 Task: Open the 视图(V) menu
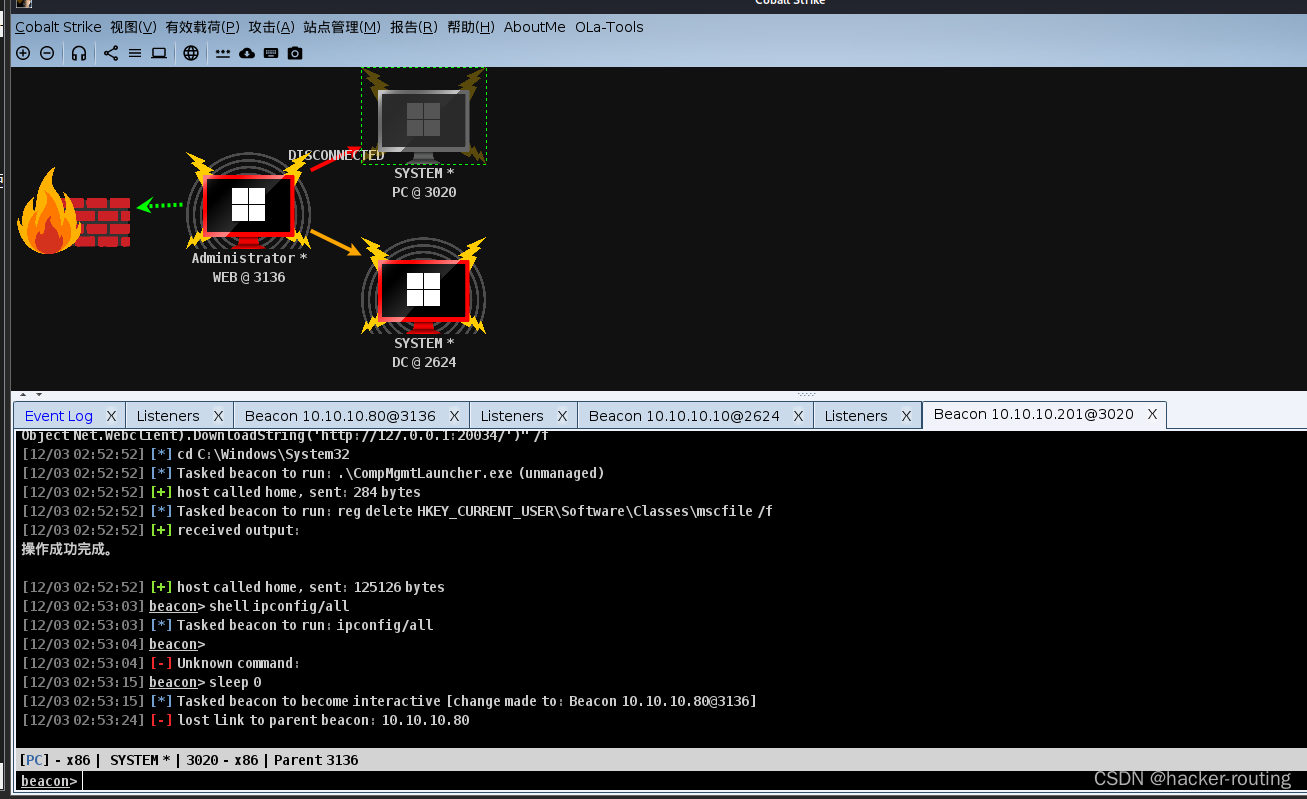pyautogui.click(x=133, y=27)
